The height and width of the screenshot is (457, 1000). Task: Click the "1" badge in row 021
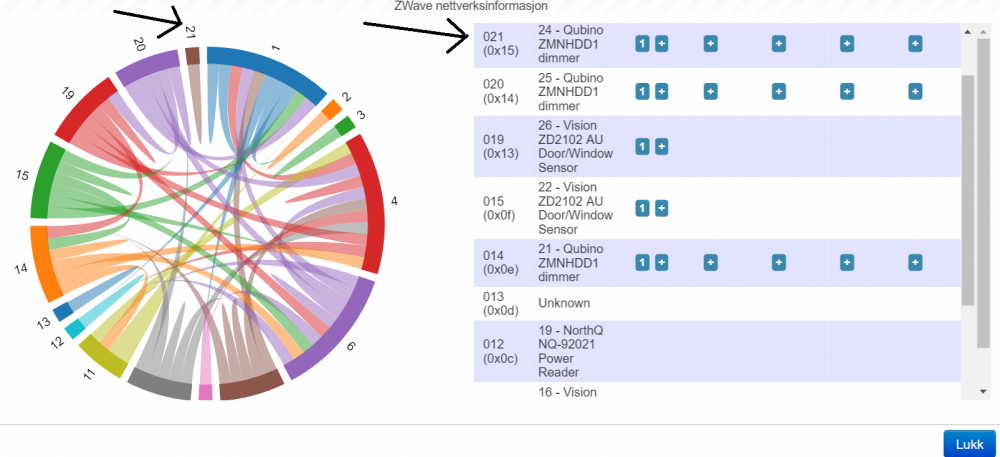[x=642, y=44]
